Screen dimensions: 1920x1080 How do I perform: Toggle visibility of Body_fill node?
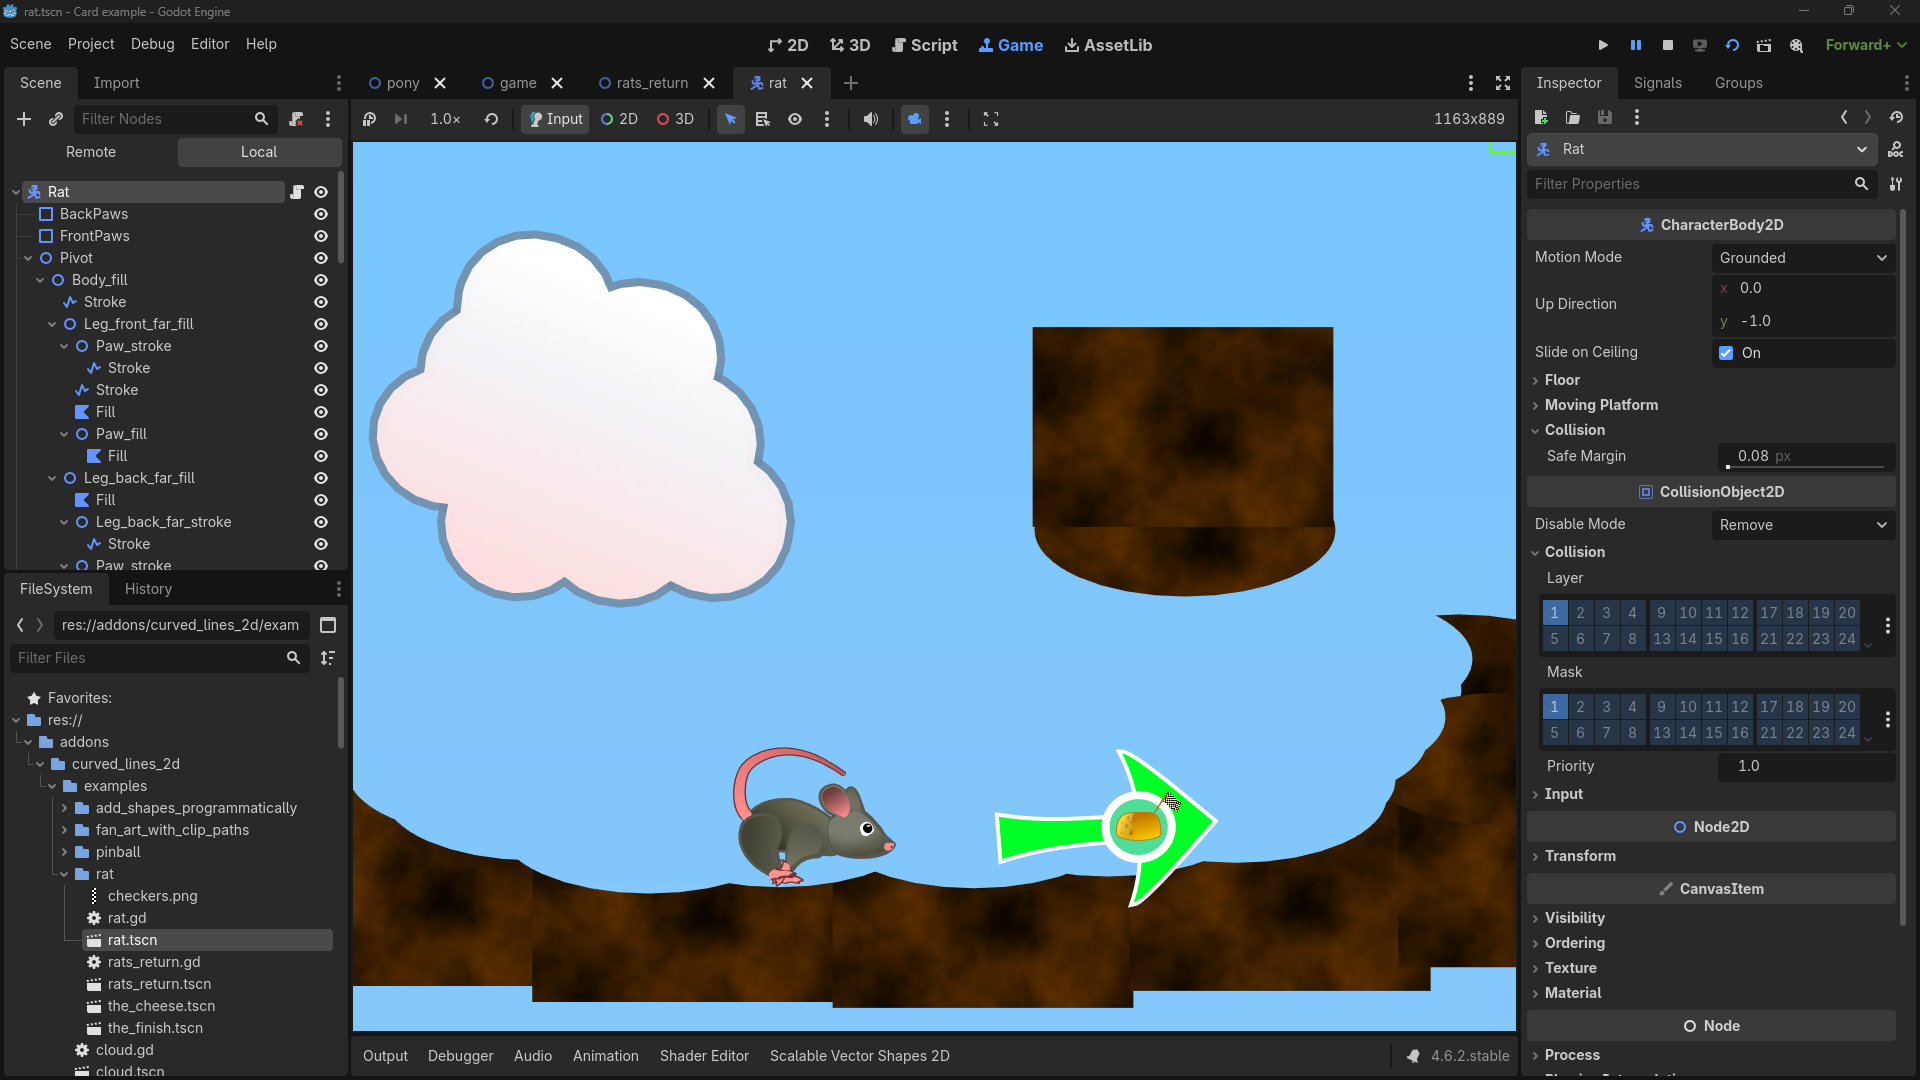coord(321,280)
